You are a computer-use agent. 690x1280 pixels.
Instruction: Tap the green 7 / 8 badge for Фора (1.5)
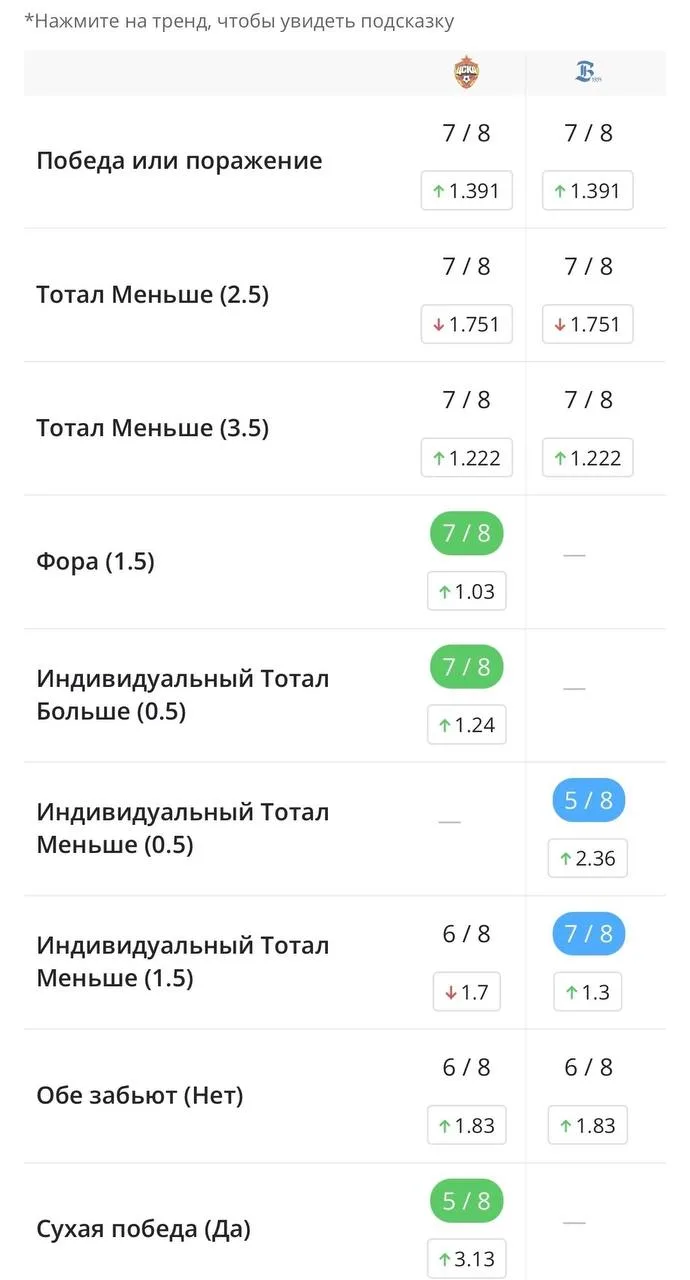click(x=467, y=533)
